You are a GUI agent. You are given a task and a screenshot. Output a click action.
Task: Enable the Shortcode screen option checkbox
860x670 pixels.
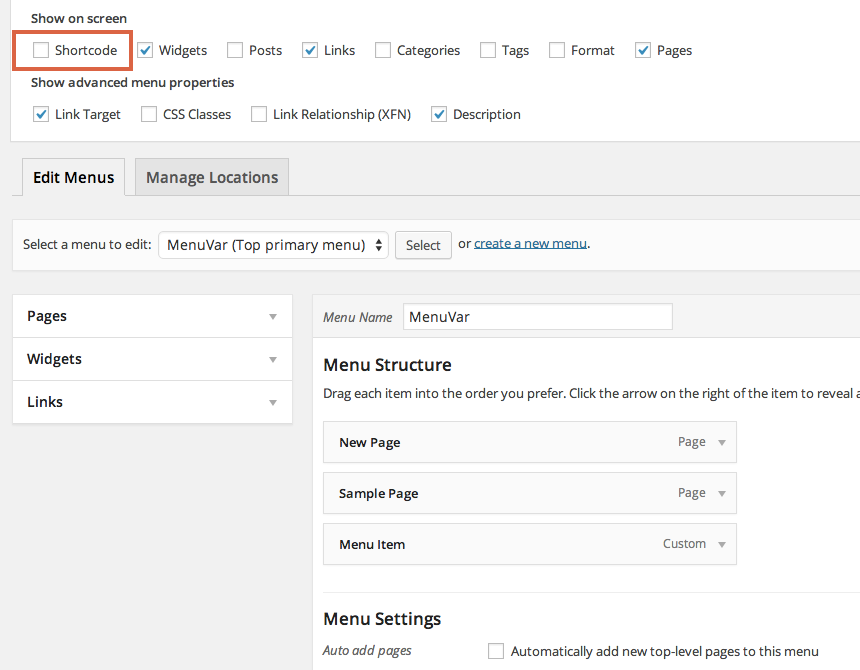[41, 50]
